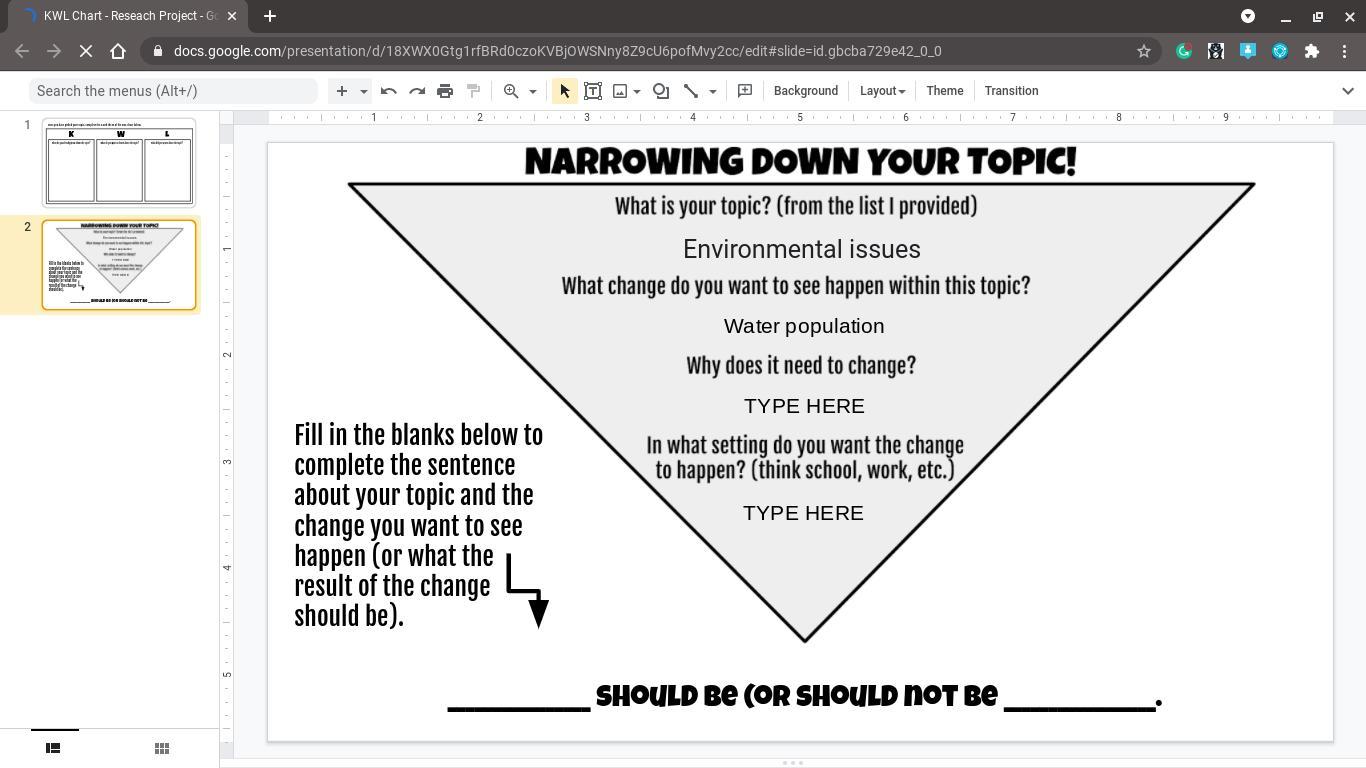
Task: Open the Transition panel
Action: pos(1011,91)
